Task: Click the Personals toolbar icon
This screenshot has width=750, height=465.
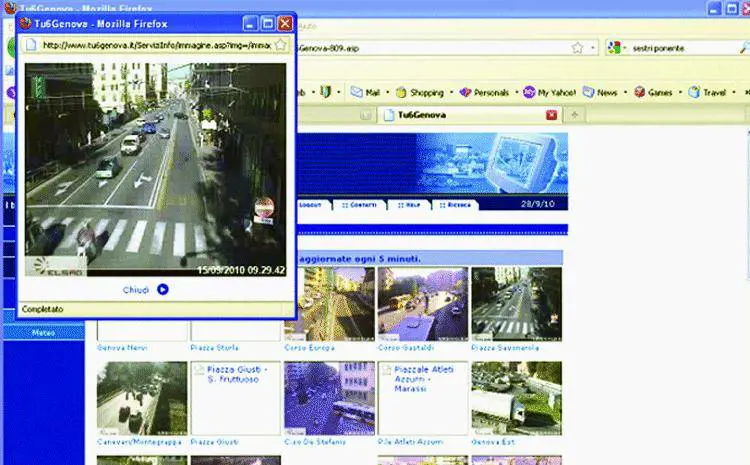Action: coord(464,92)
